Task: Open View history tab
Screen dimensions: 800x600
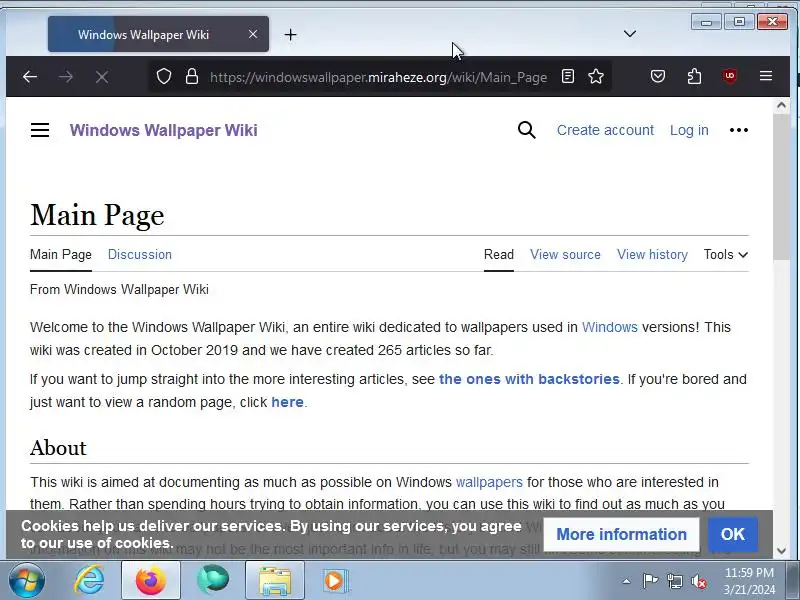Action: click(653, 255)
